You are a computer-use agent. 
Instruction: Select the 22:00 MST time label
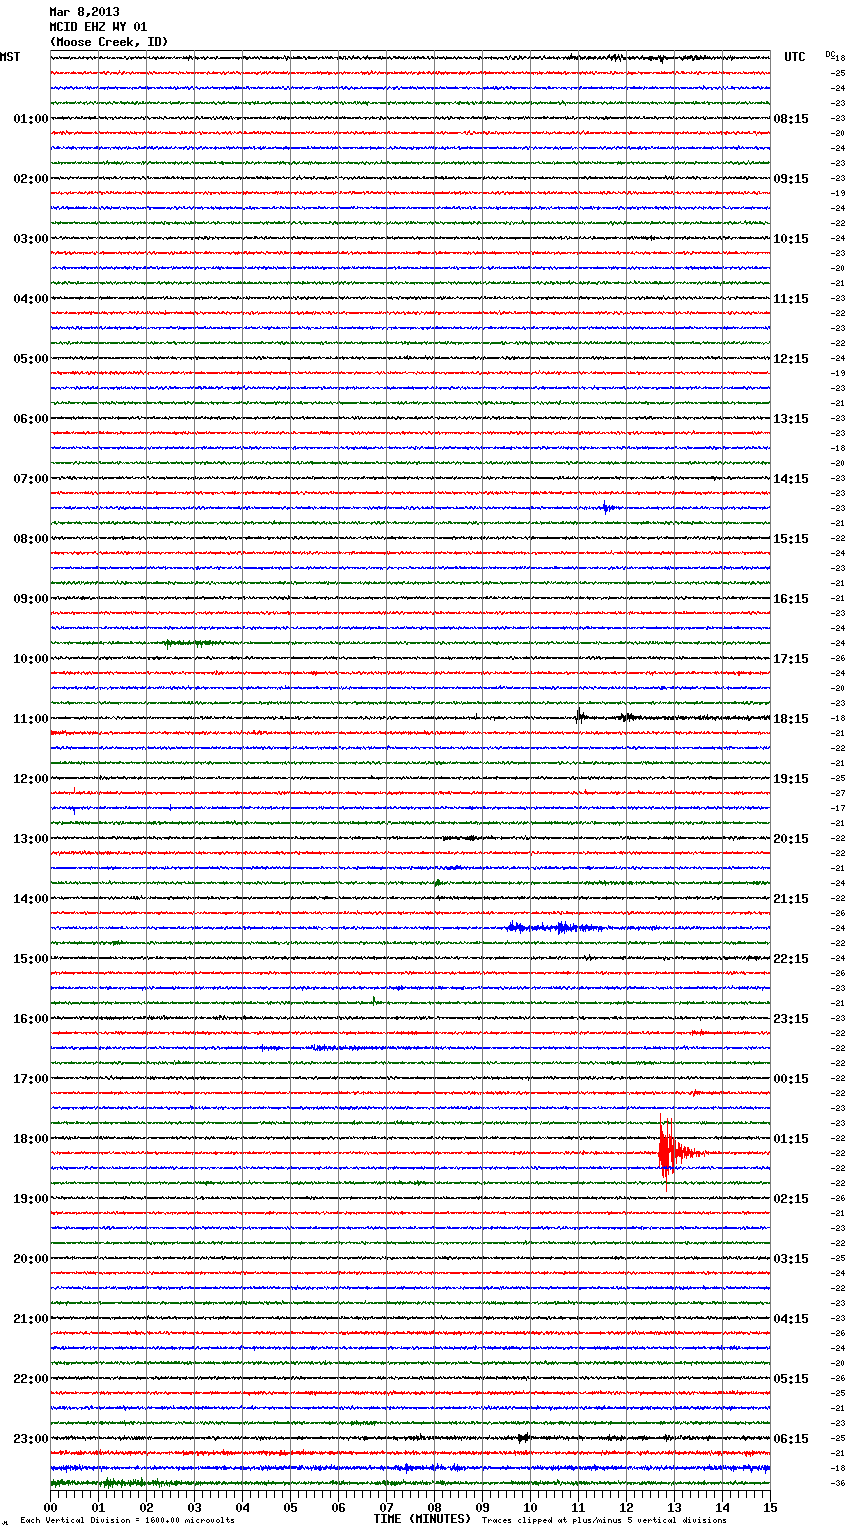(31, 1379)
